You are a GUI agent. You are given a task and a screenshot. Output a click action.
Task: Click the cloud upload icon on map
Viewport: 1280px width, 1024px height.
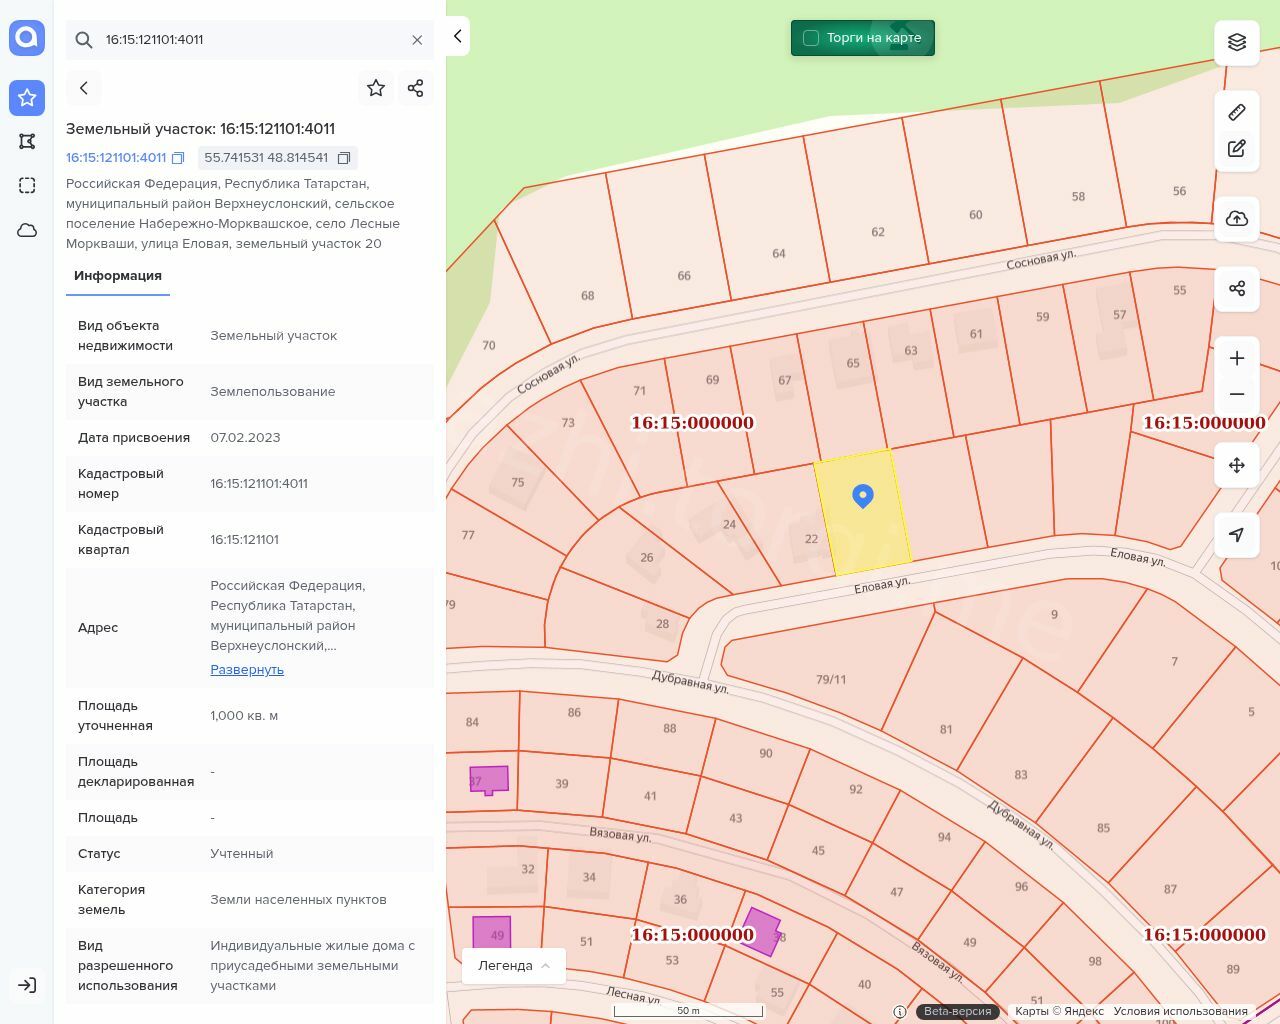(x=1237, y=219)
